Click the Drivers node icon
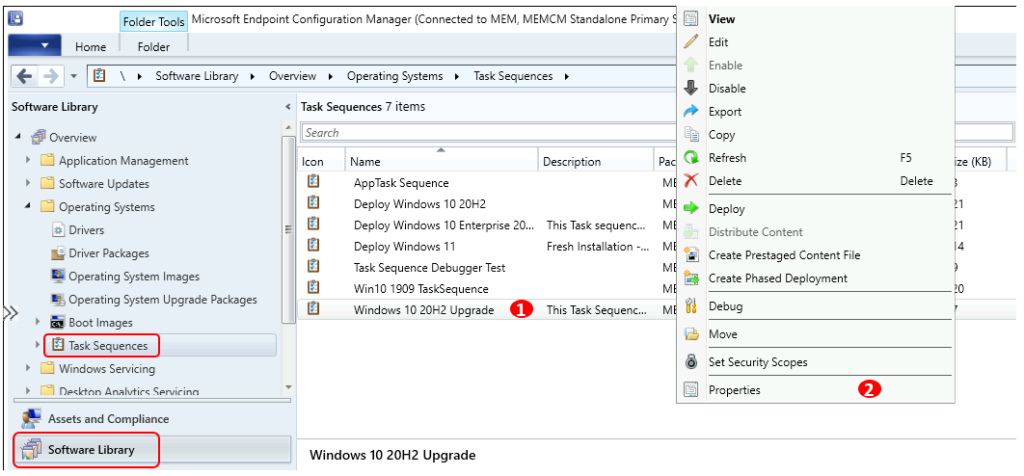1024x476 pixels. pos(57,230)
